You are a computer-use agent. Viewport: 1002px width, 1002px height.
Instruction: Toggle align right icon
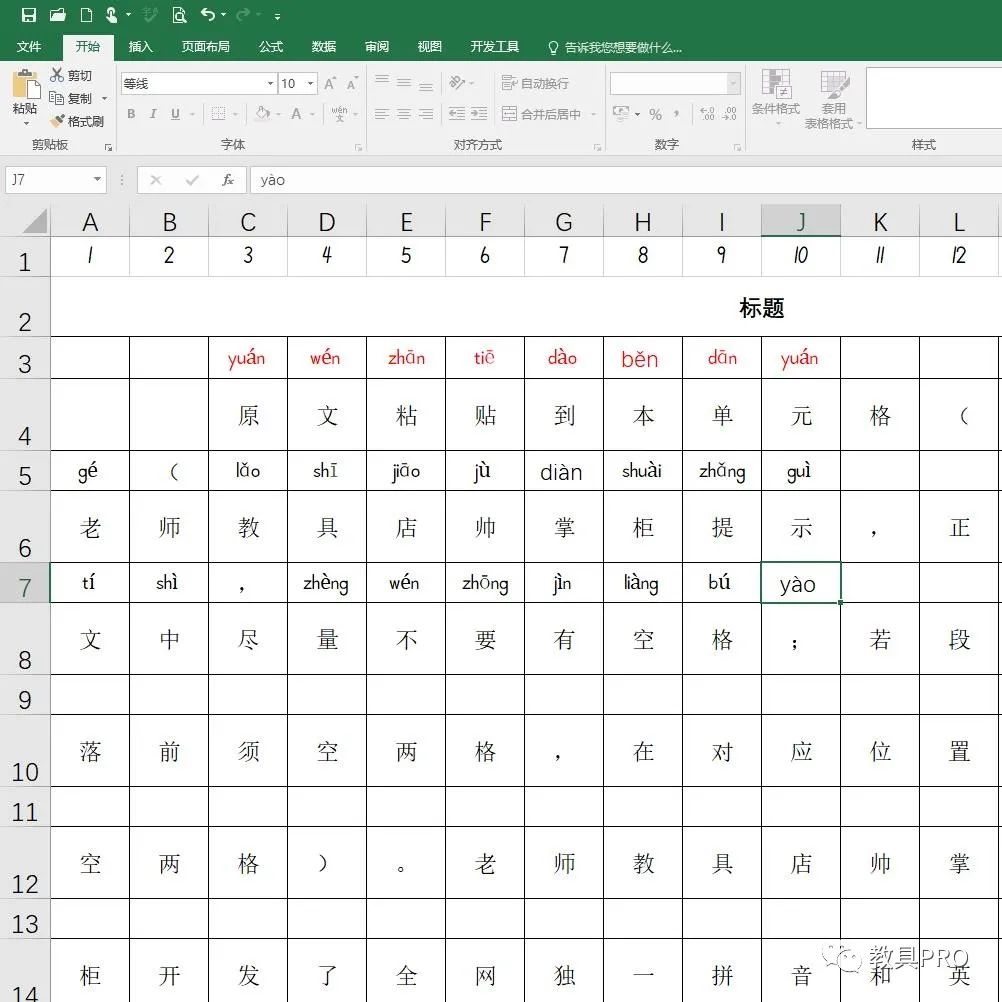426,114
